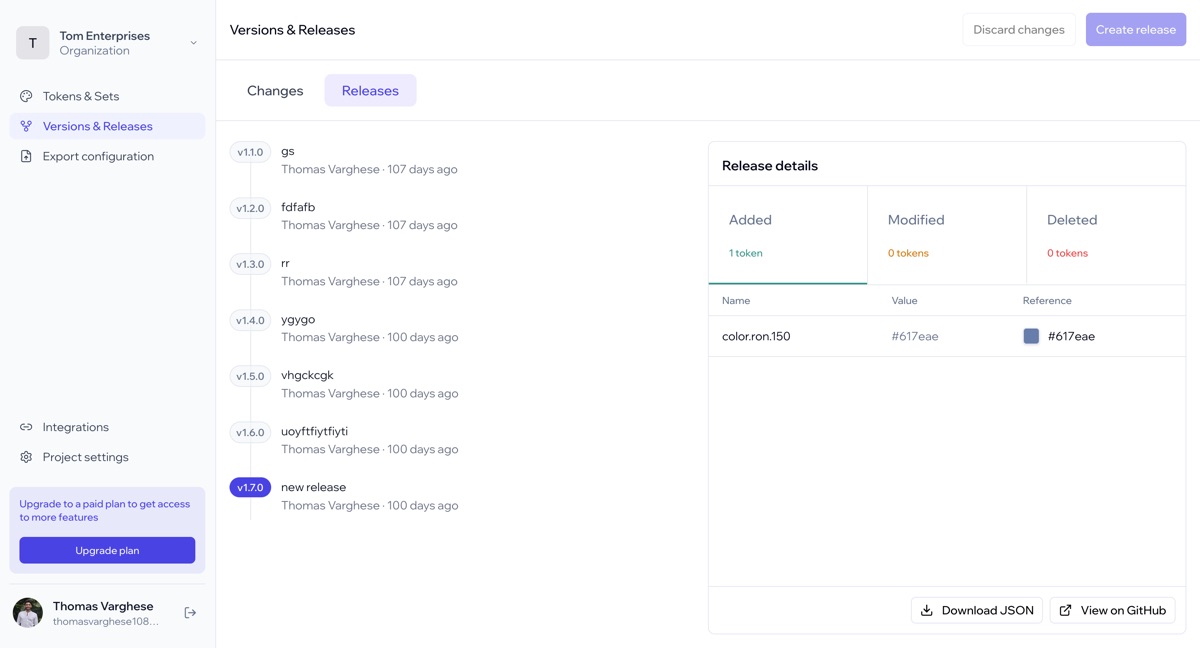Click the color.ron.150 token name
The image size is (1200, 648).
pos(756,336)
